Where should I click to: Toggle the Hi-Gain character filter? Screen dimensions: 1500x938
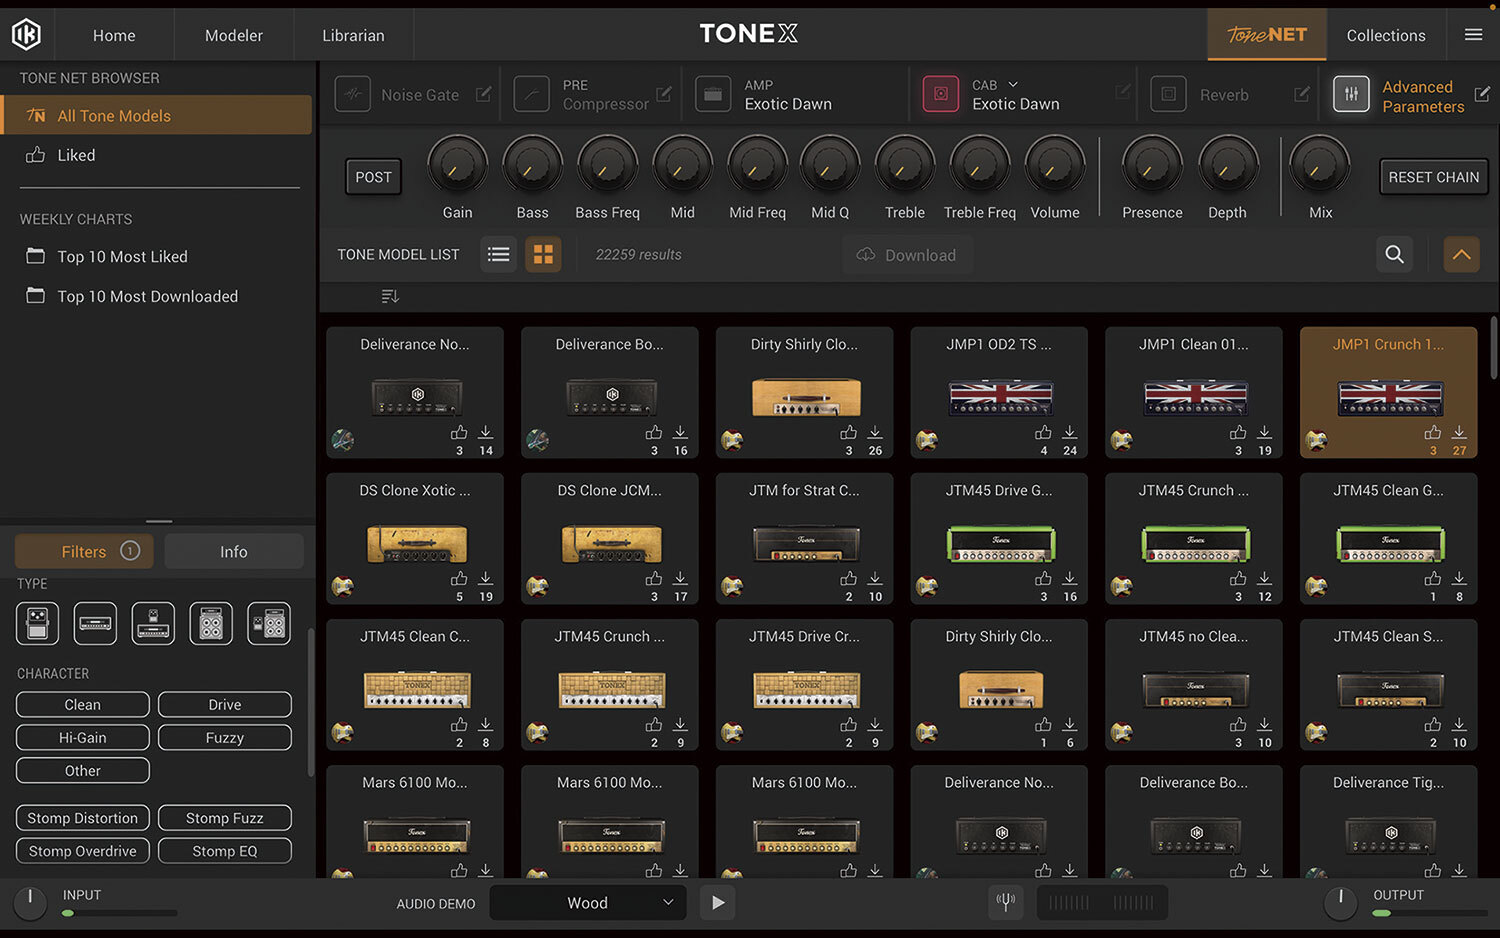[x=83, y=738]
